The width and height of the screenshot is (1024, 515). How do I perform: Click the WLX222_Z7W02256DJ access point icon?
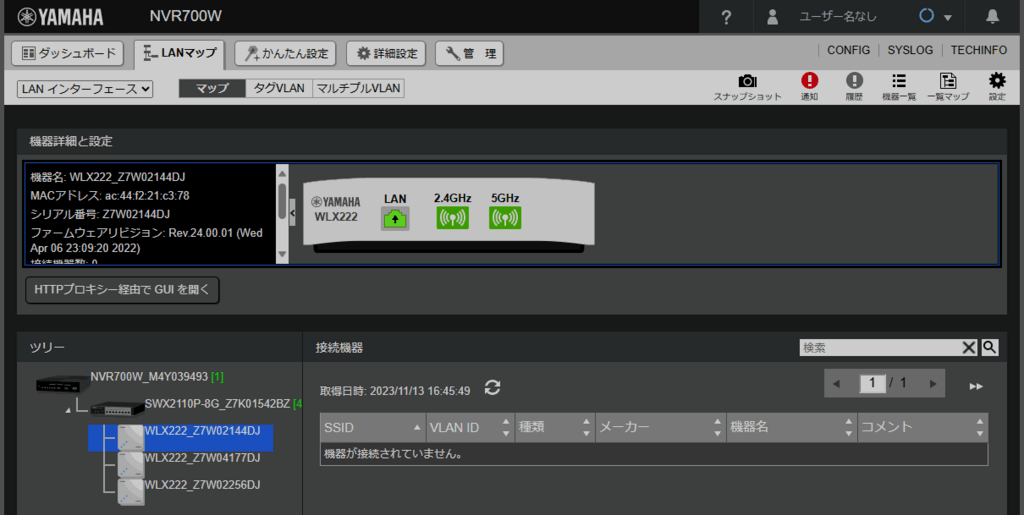pyautogui.click(x=131, y=492)
